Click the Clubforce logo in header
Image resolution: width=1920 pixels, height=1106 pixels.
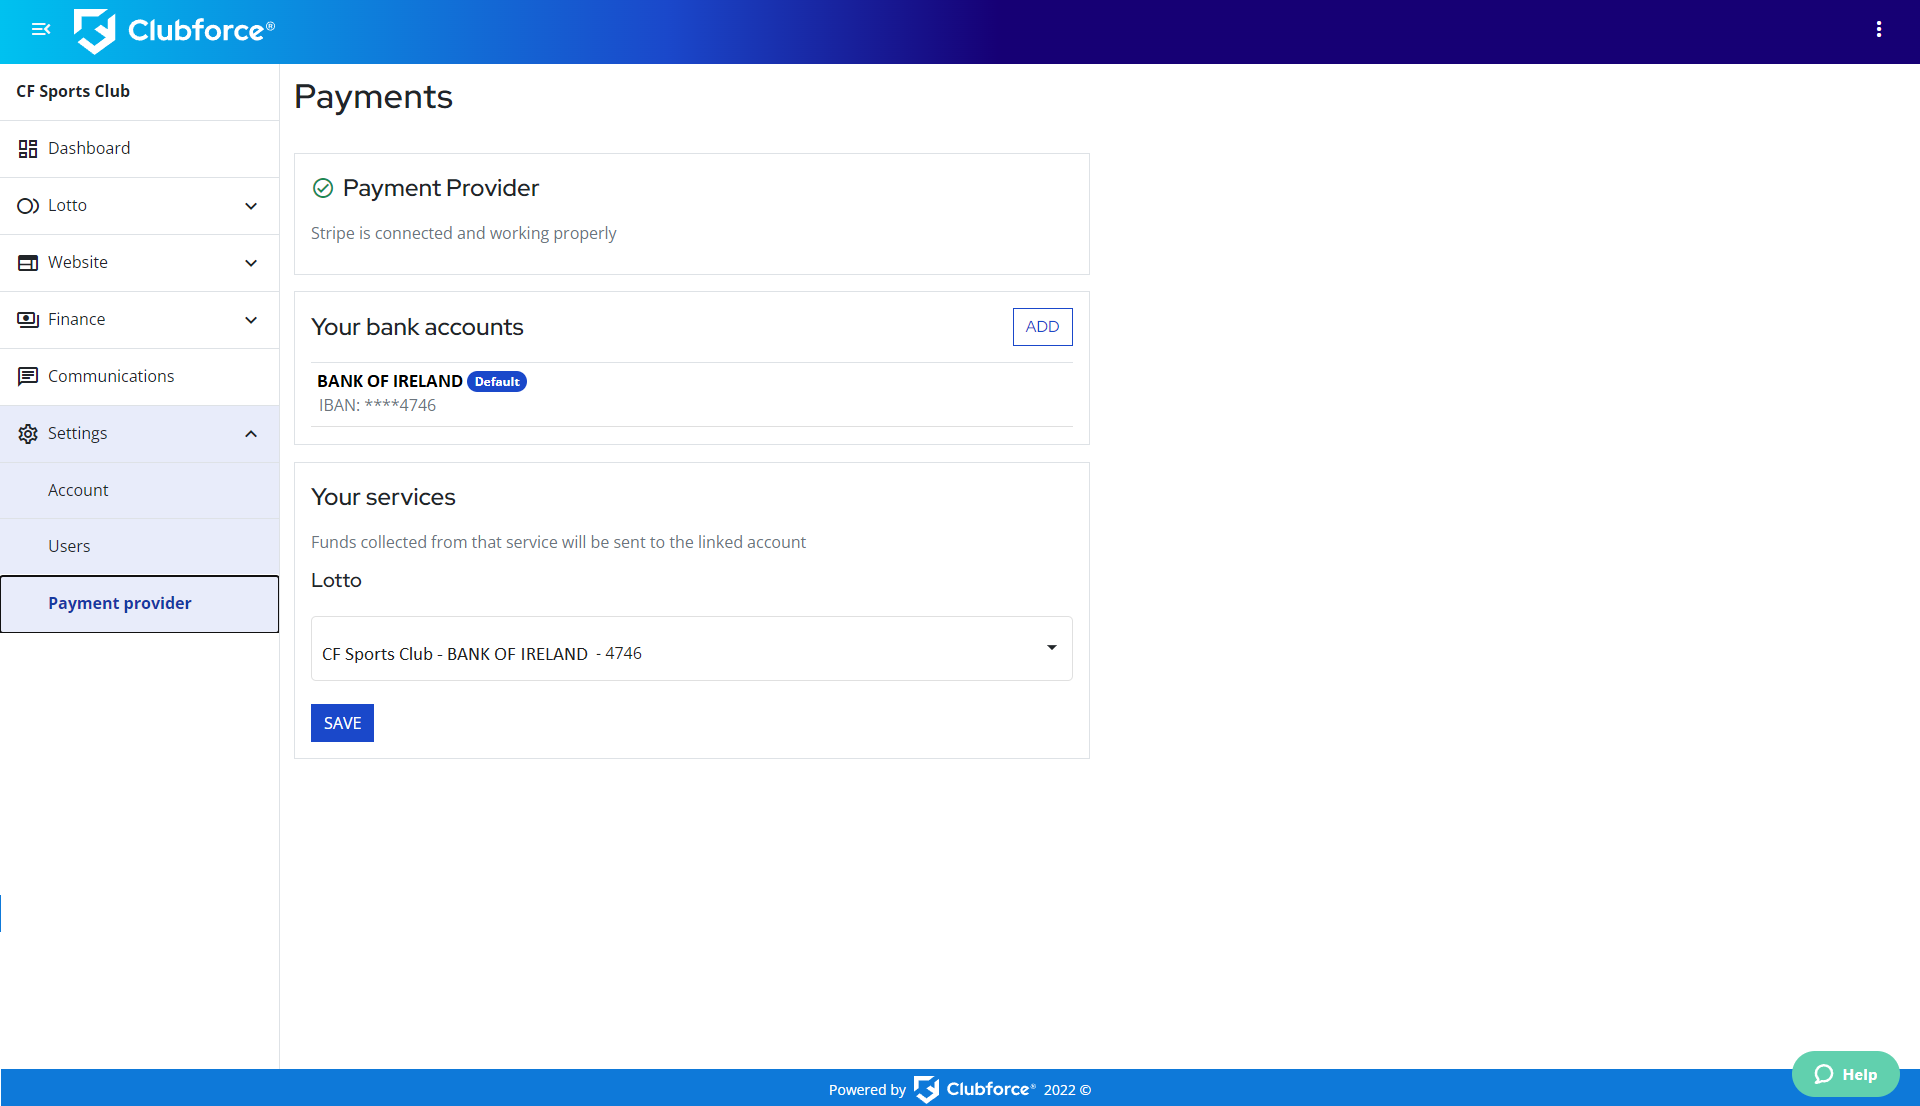tap(174, 31)
